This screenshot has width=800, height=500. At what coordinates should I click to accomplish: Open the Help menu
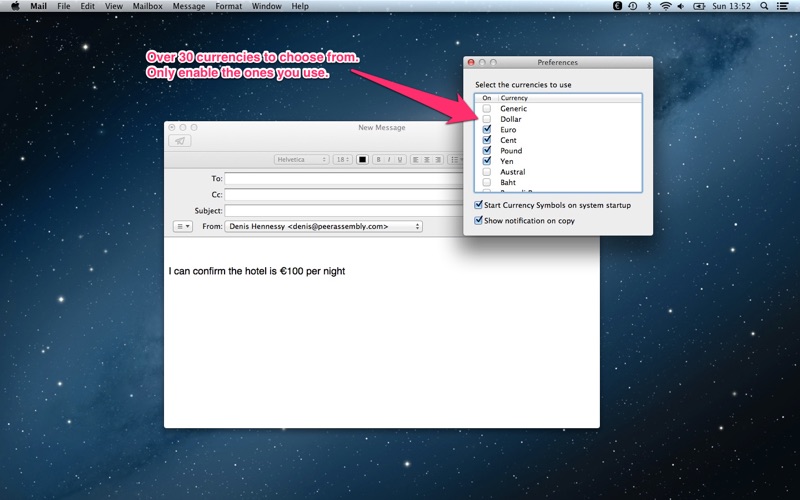tap(300, 6)
